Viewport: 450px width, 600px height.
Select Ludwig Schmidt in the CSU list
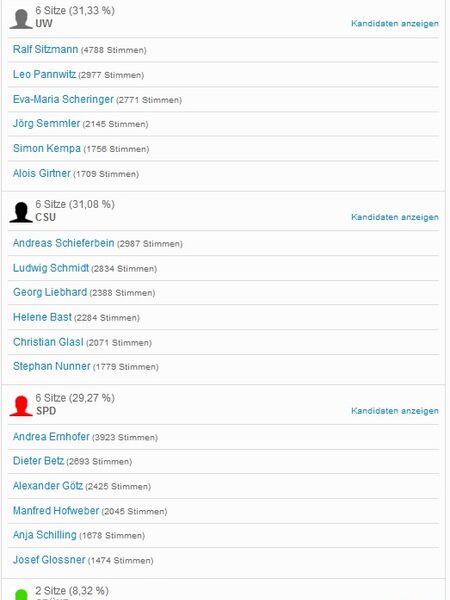pos(51,268)
